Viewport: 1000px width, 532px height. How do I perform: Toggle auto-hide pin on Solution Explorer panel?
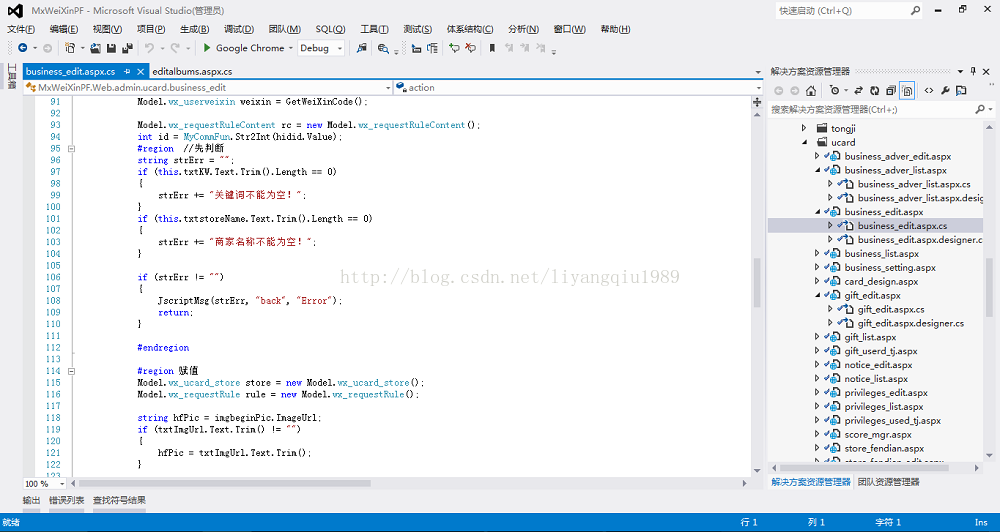[x=973, y=71]
